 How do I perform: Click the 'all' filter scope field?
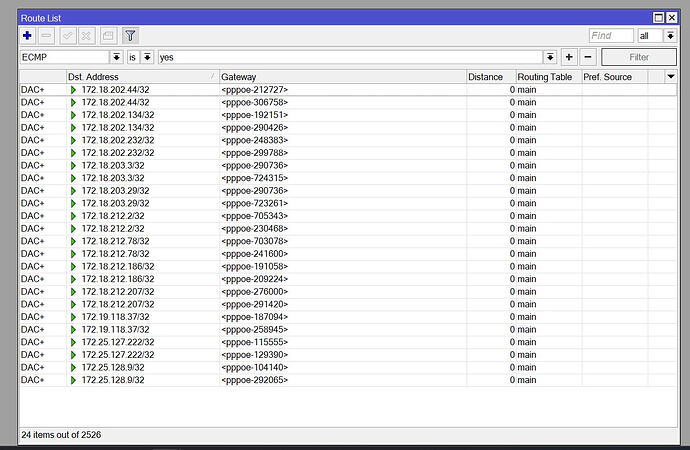point(650,36)
